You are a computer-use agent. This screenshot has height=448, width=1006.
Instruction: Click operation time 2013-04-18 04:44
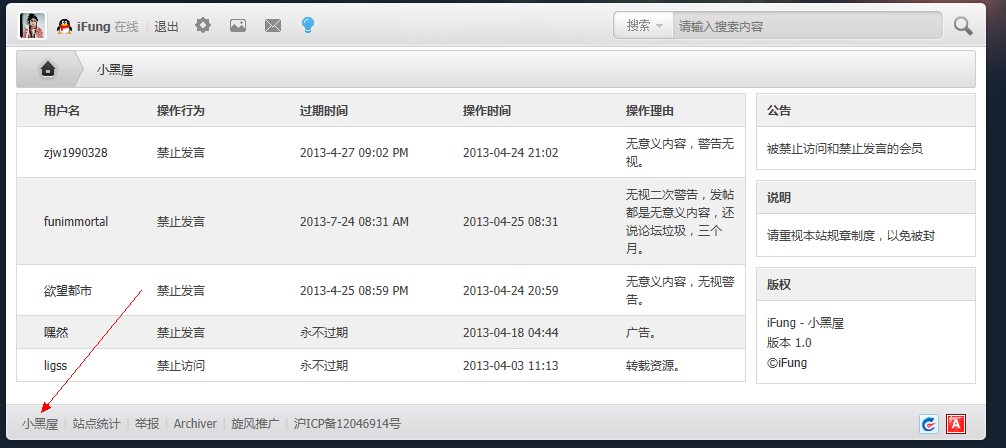(x=511, y=332)
